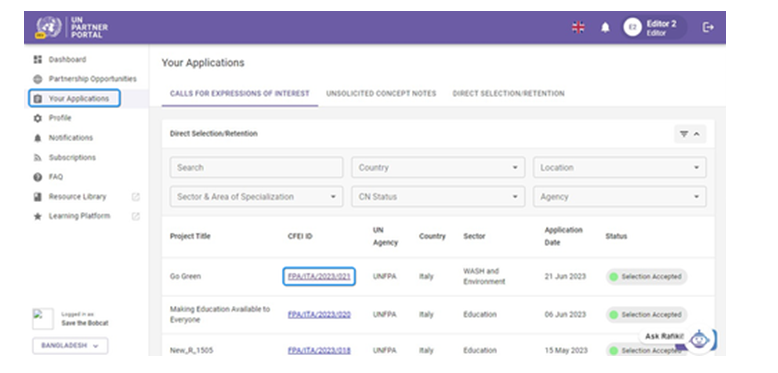This screenshot has width=778, height=373.
Task: Toggle the filter panel collapse button
Action: (690, 134)
